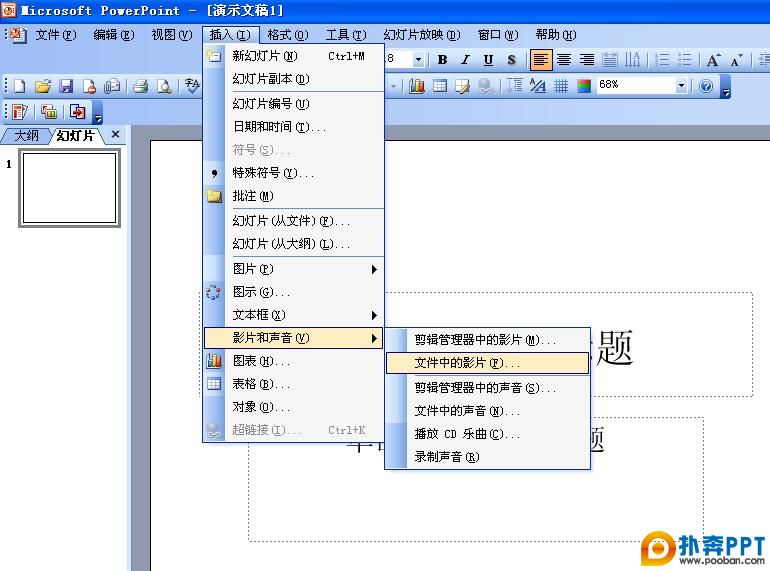Click the blue Help question mark icon
Viewport: 770px width, 571px height.
pos(706,86)
